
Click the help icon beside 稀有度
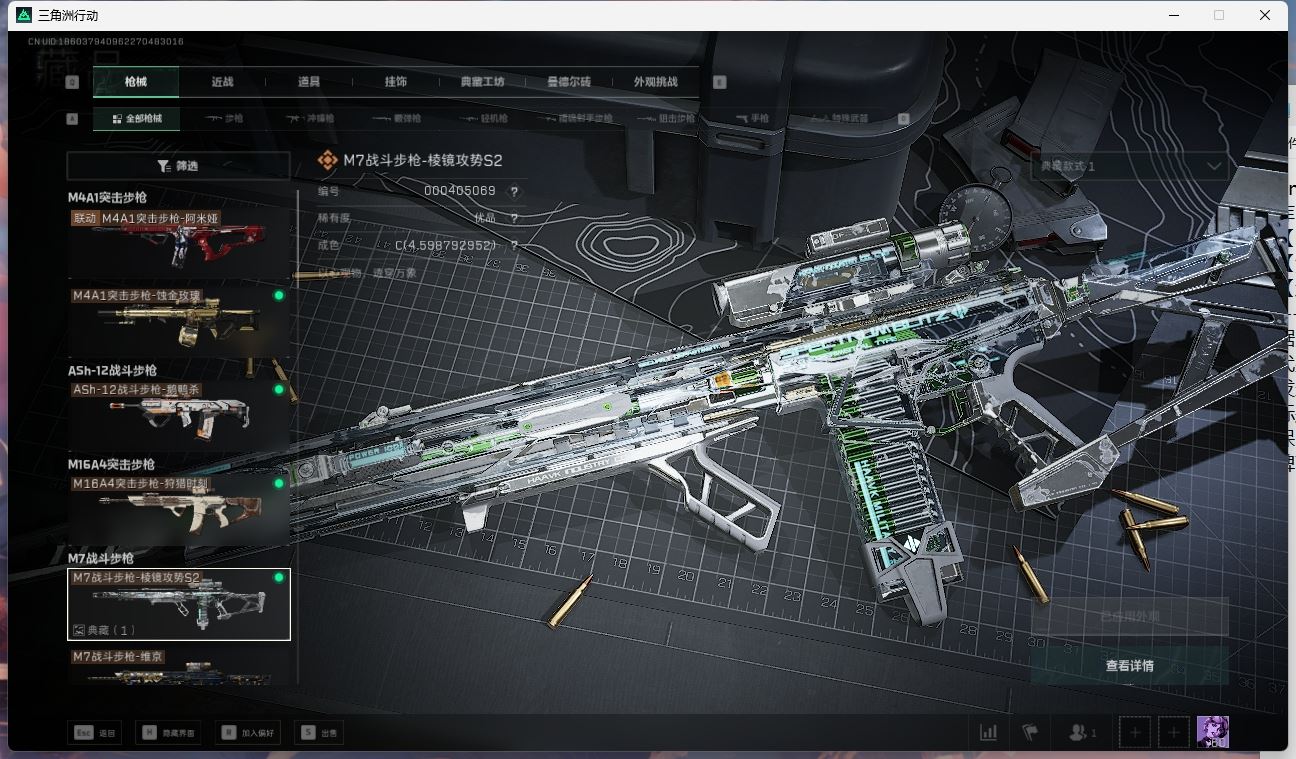pyautogui.click(x=514, y=218)
